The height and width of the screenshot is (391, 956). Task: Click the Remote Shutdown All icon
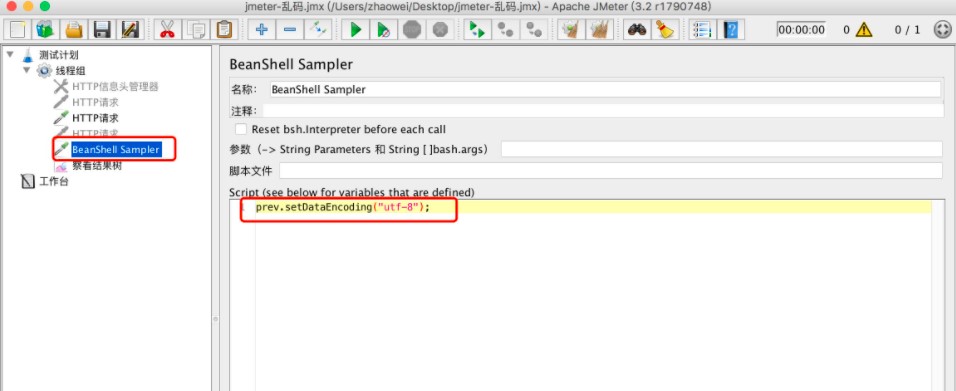click(x=534, y=29)
